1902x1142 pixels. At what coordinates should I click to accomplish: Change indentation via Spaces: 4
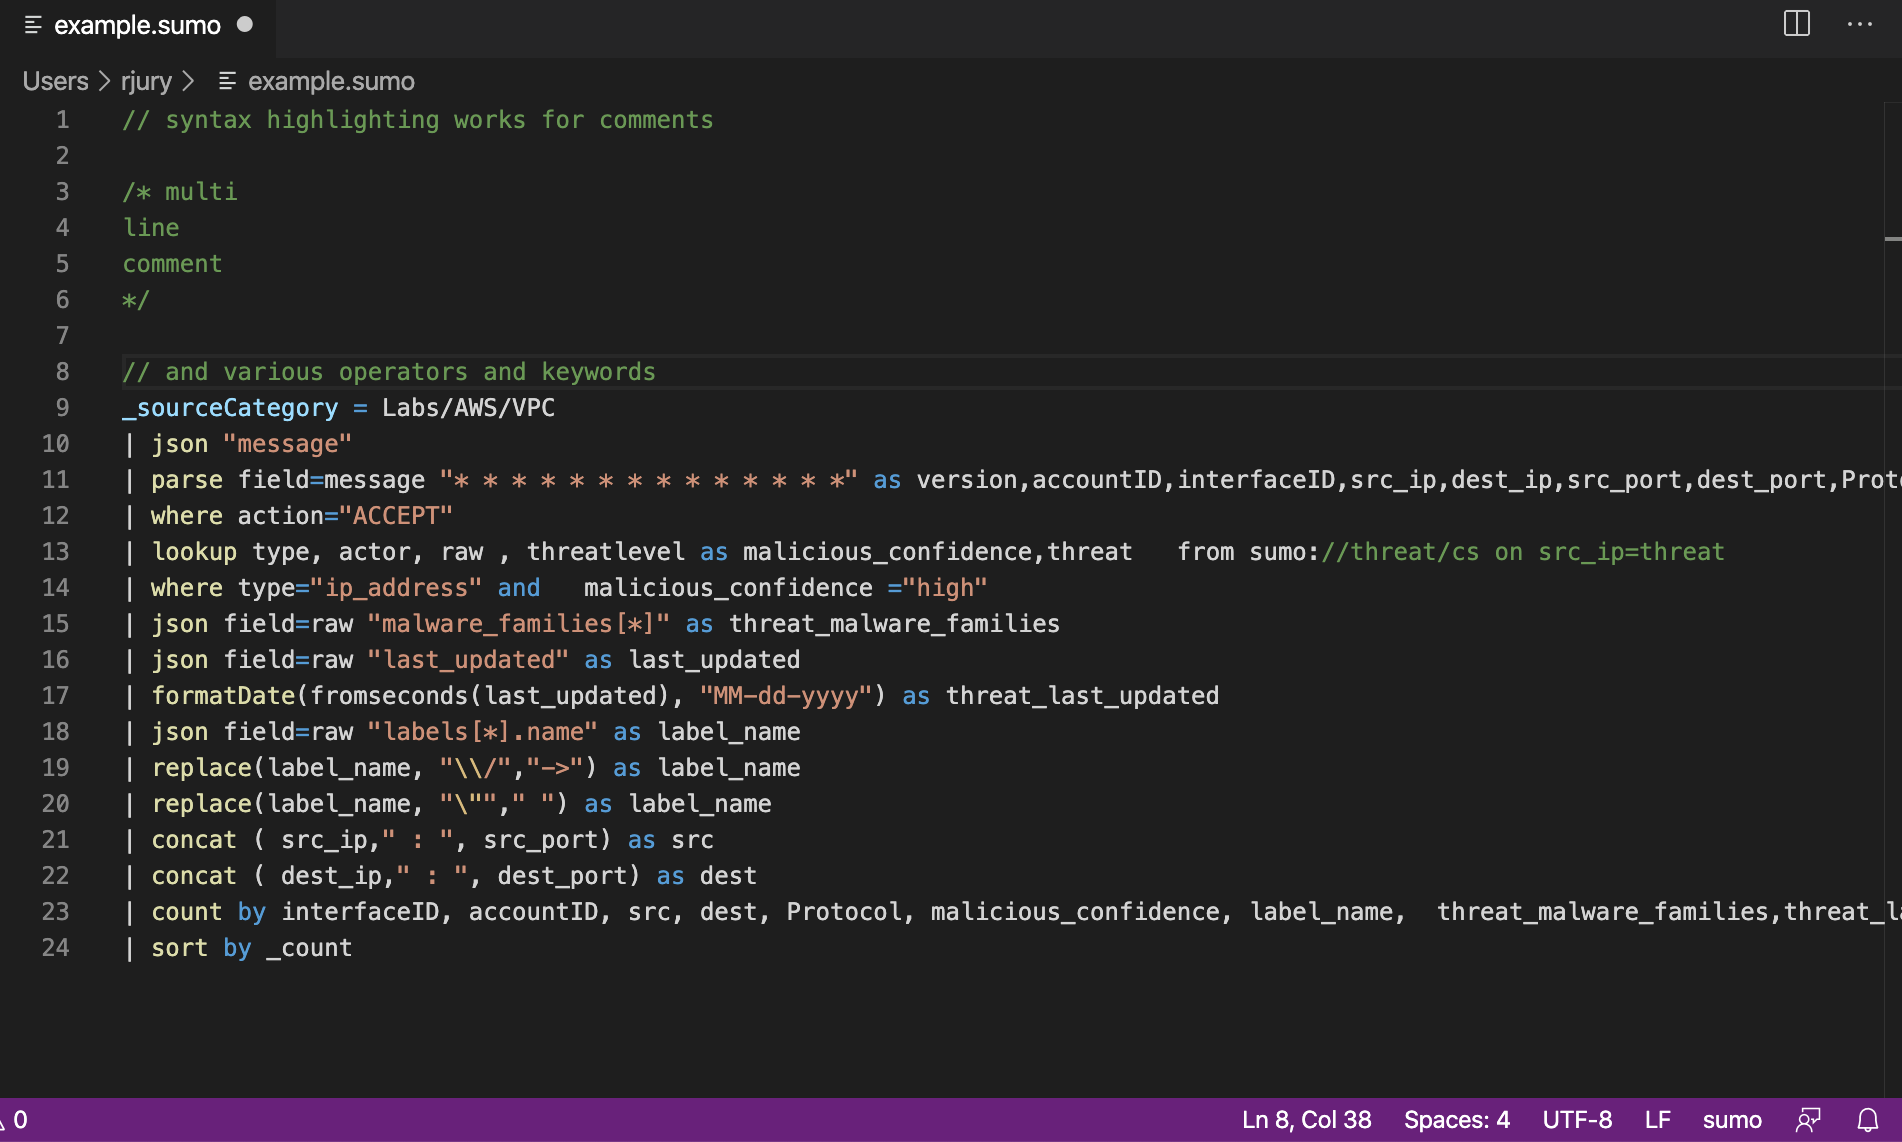click(x=1456, y=1120)
